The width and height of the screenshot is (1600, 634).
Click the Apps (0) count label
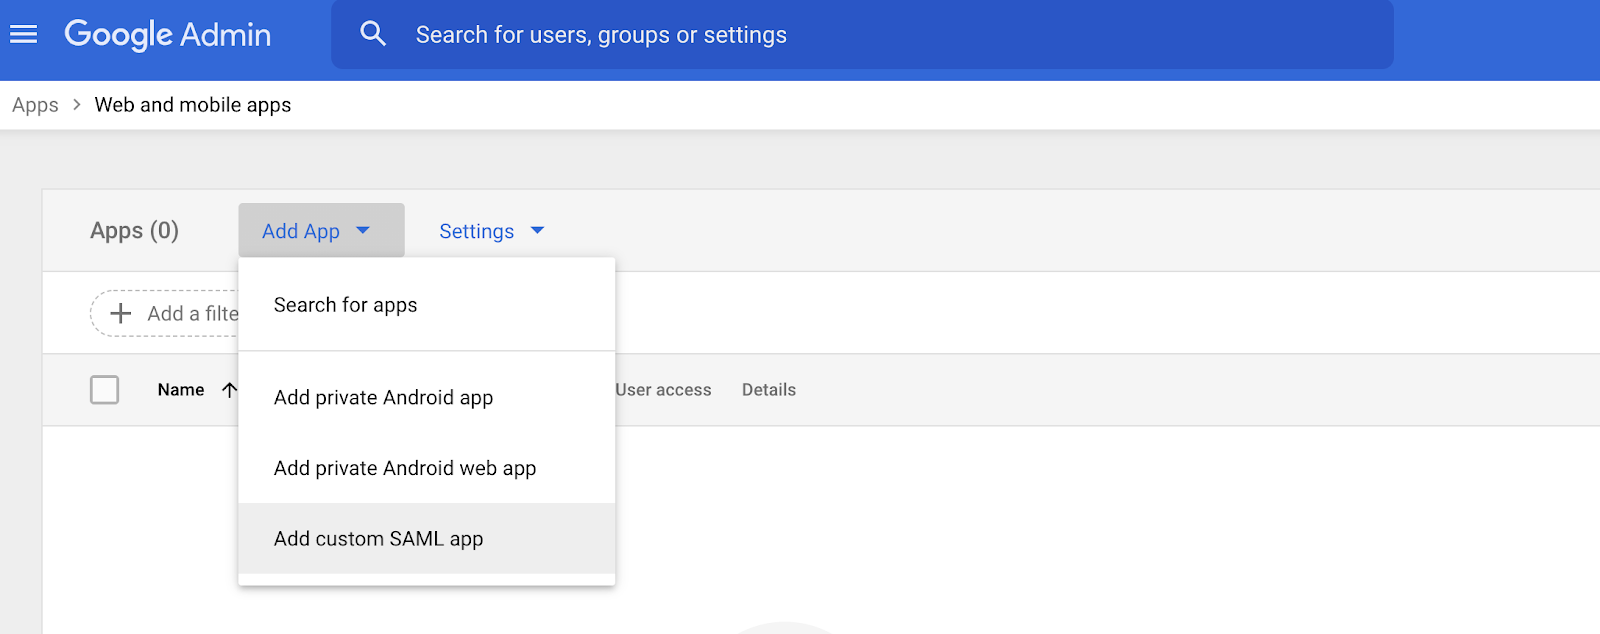click(134, 231)
